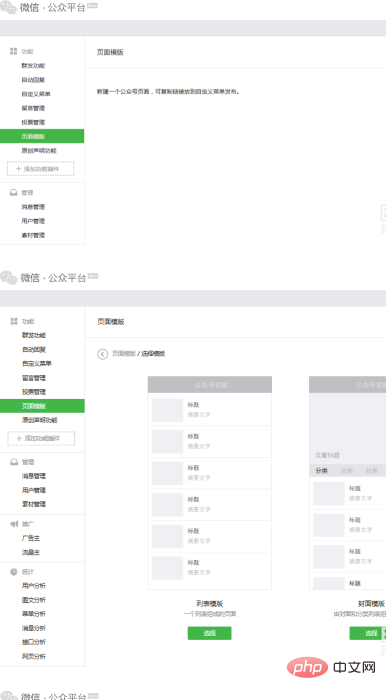Open 消息管理 in the upper screenshot sidebar
This screenshot has width=386, height=700.
[33, 207]
